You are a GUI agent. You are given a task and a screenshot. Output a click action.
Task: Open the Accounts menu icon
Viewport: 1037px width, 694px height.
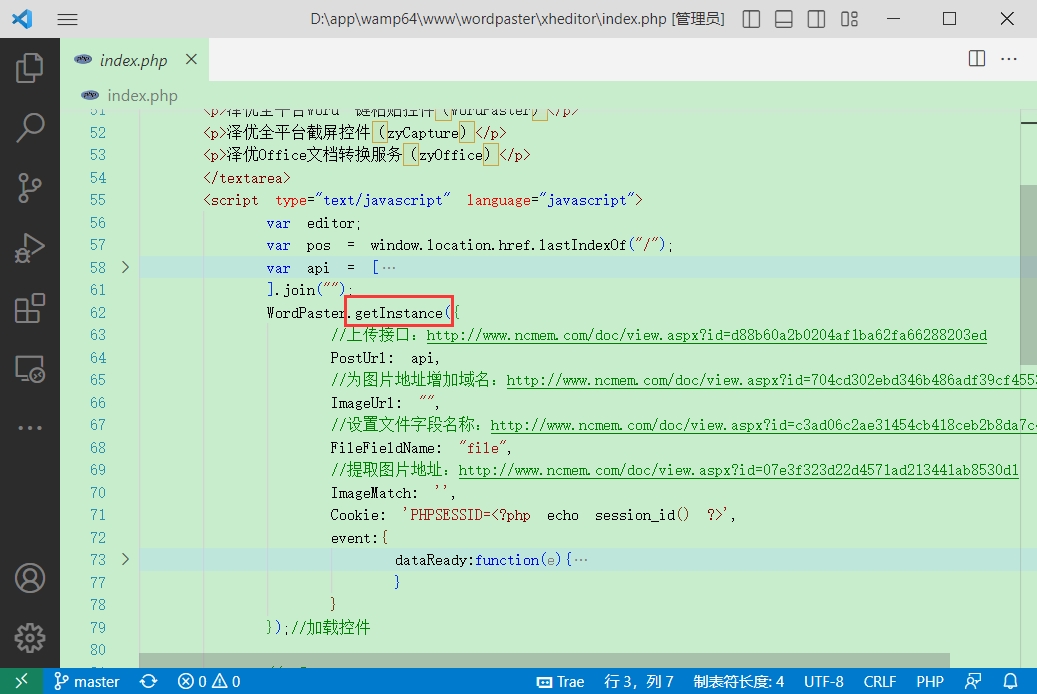pyautogui.click(x=30, y=578)
